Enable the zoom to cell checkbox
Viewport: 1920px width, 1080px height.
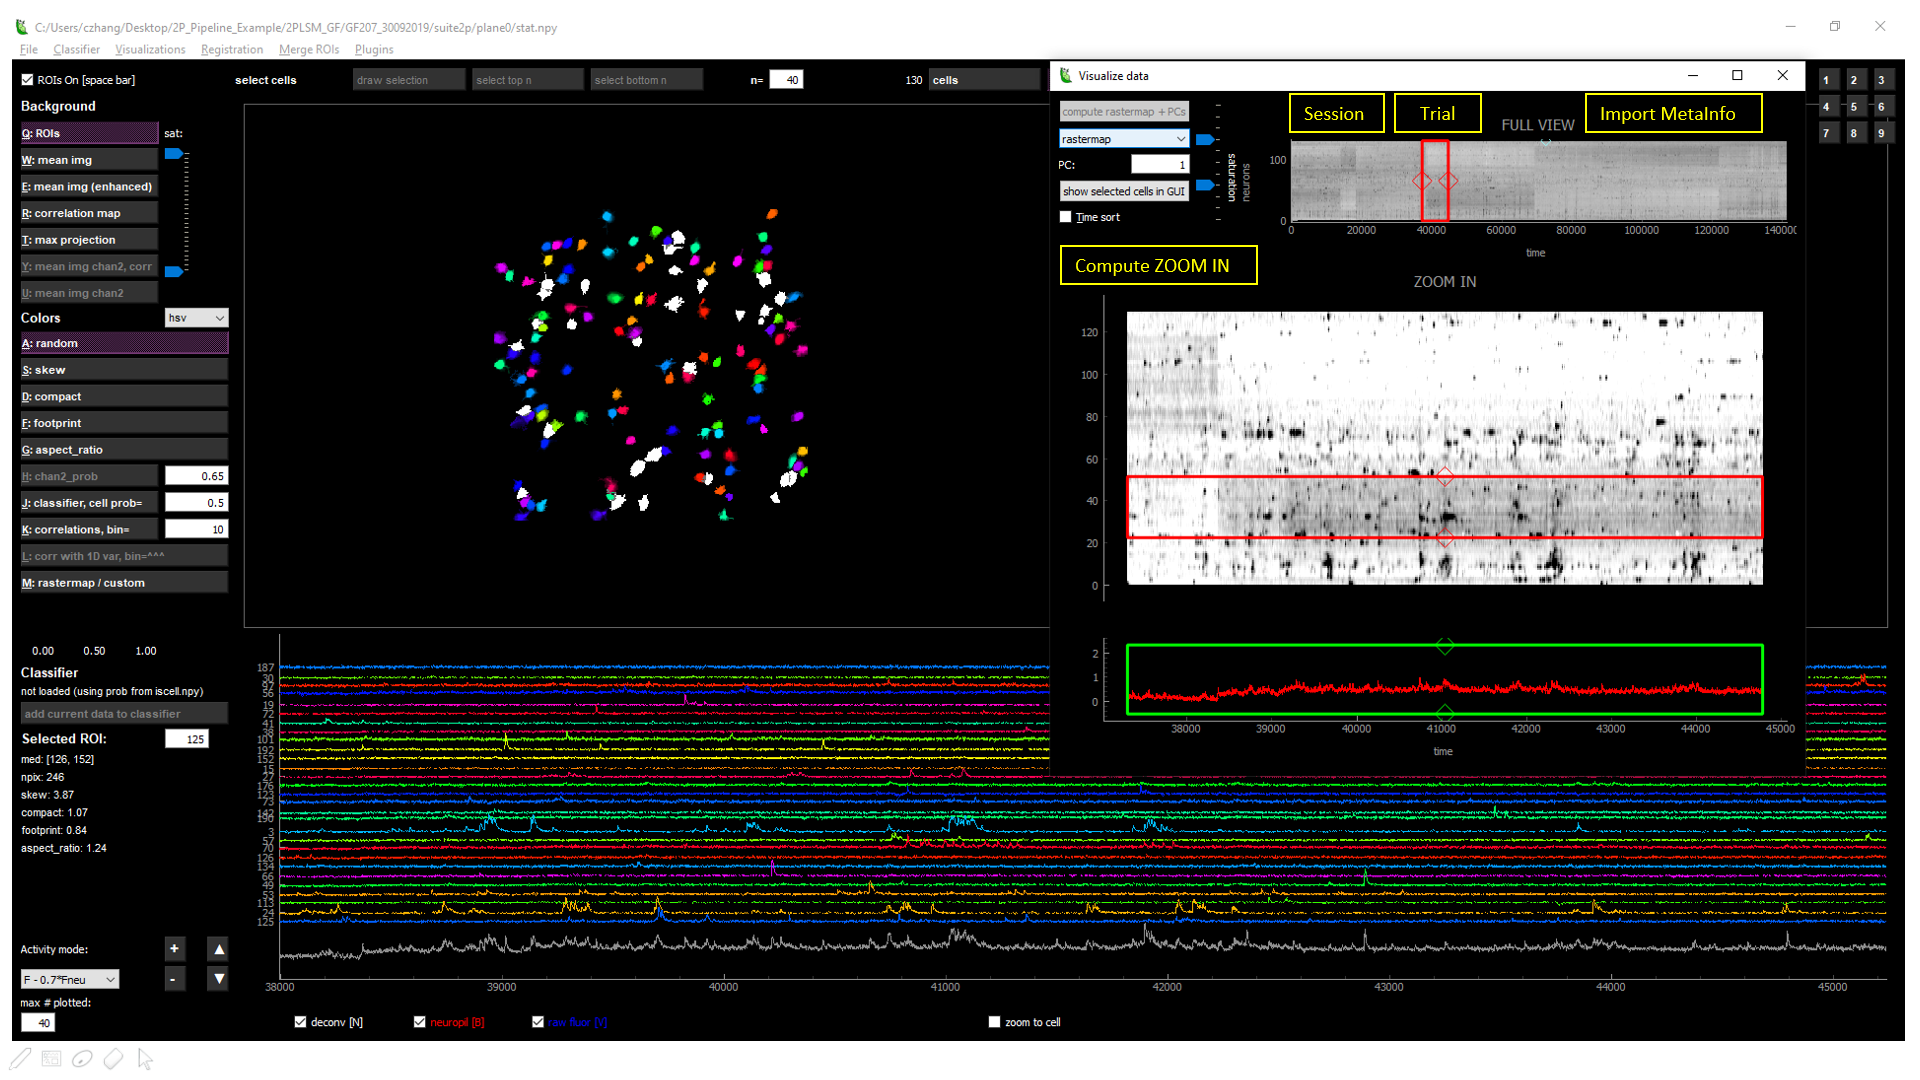click(x=994, y=1022)
